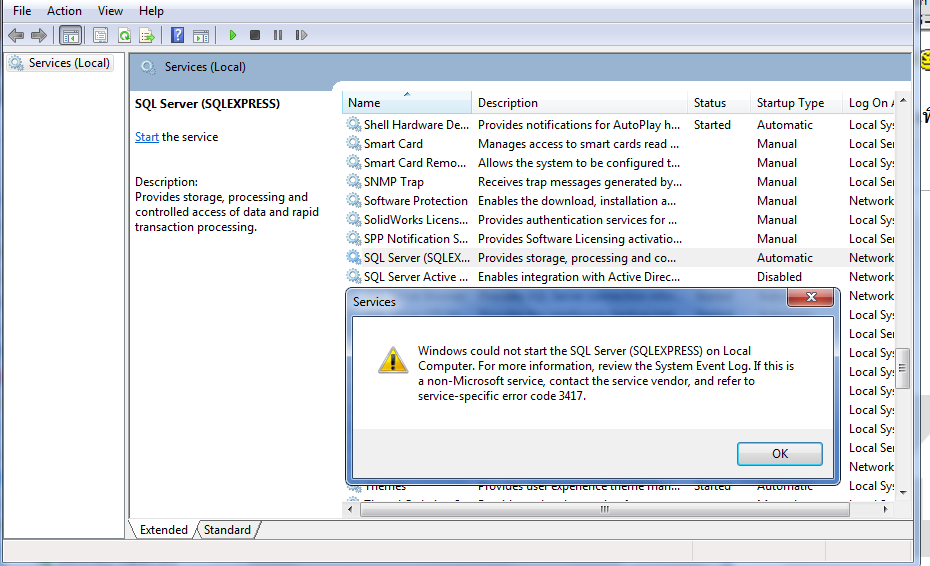Select the SQL Server Active ... service name
Viewport: 930px width, 566px height.
tap(416, 276)
